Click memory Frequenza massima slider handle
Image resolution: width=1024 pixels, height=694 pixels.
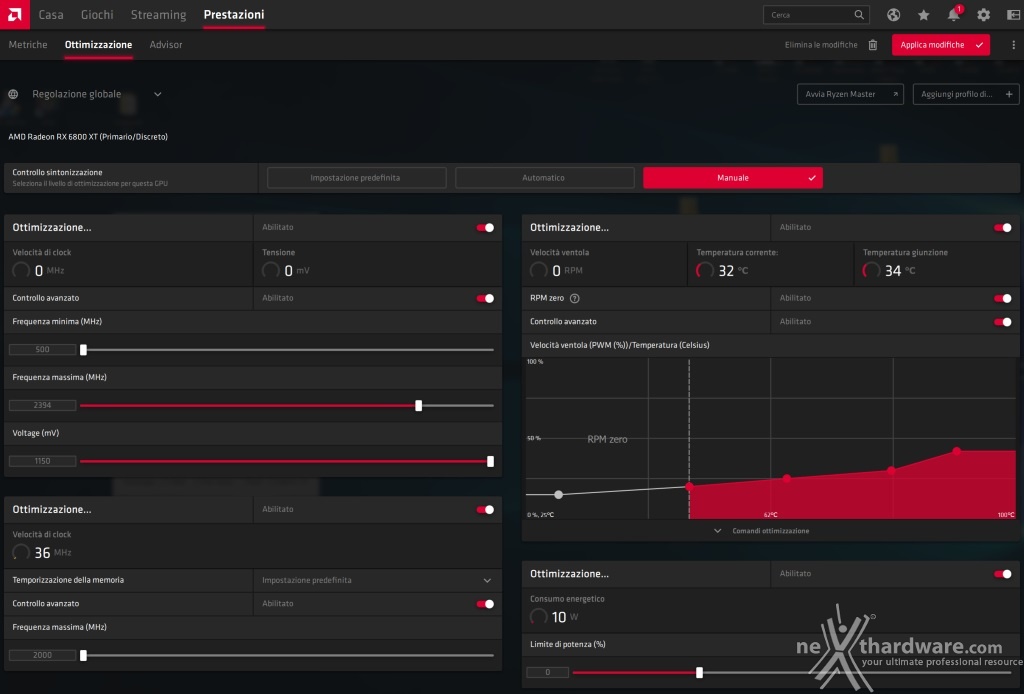pyautogui.click(x=84, y=655)
